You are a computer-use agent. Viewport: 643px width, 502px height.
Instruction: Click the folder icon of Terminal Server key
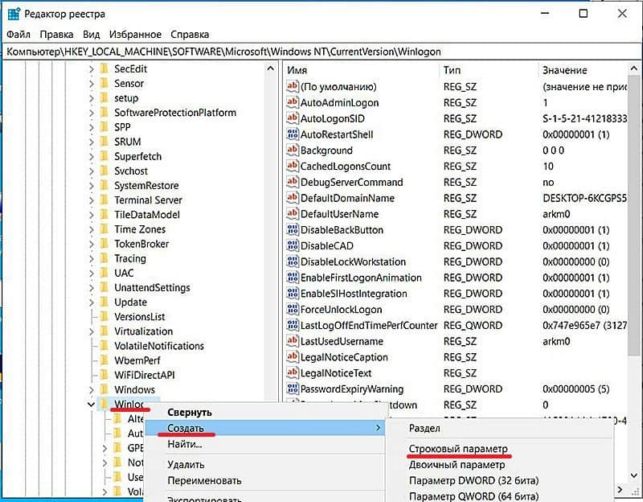point(104,200)
